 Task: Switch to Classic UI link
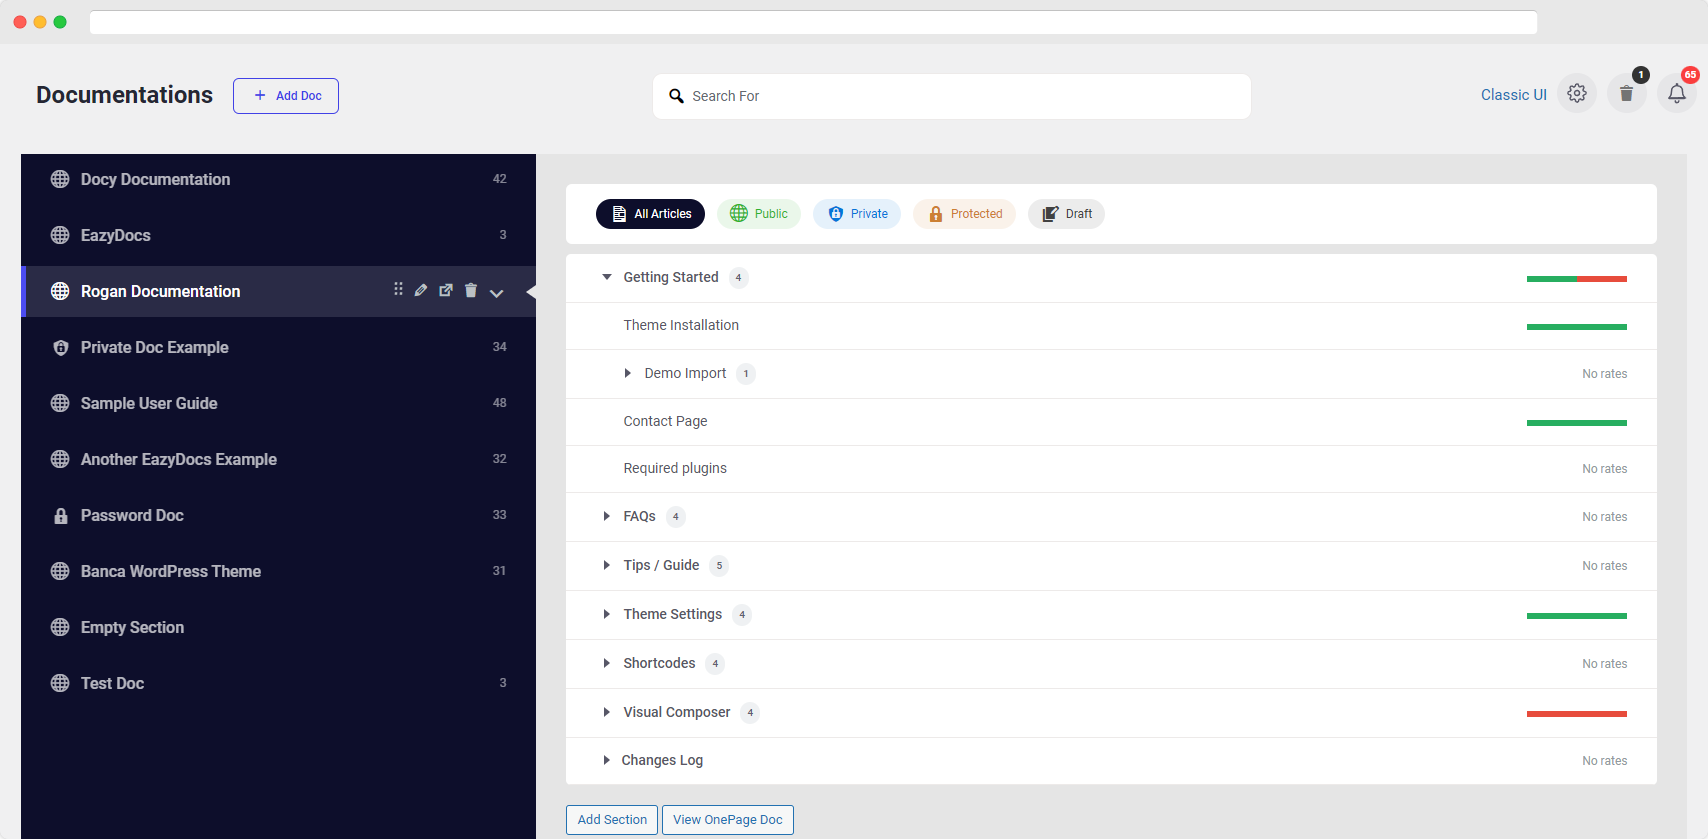pyautogui.click(x=1513, y=95)
